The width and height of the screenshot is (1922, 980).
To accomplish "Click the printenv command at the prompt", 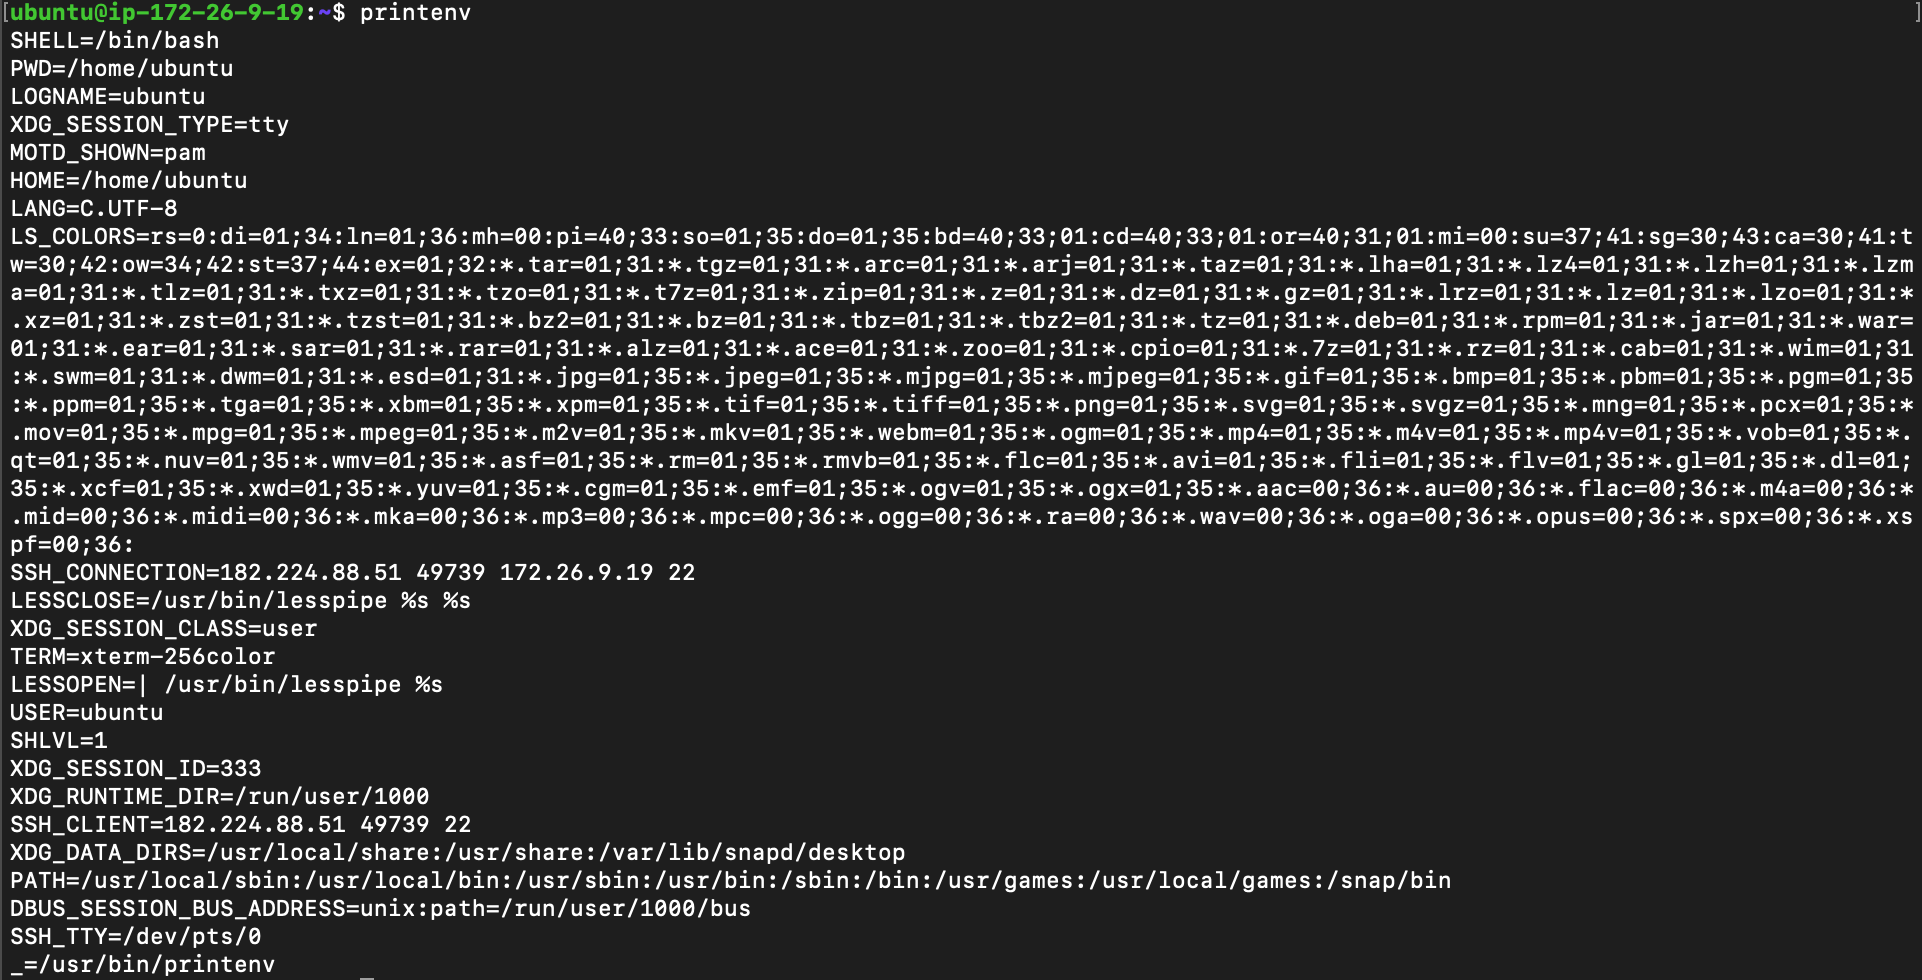I will (x=415, y=13).
